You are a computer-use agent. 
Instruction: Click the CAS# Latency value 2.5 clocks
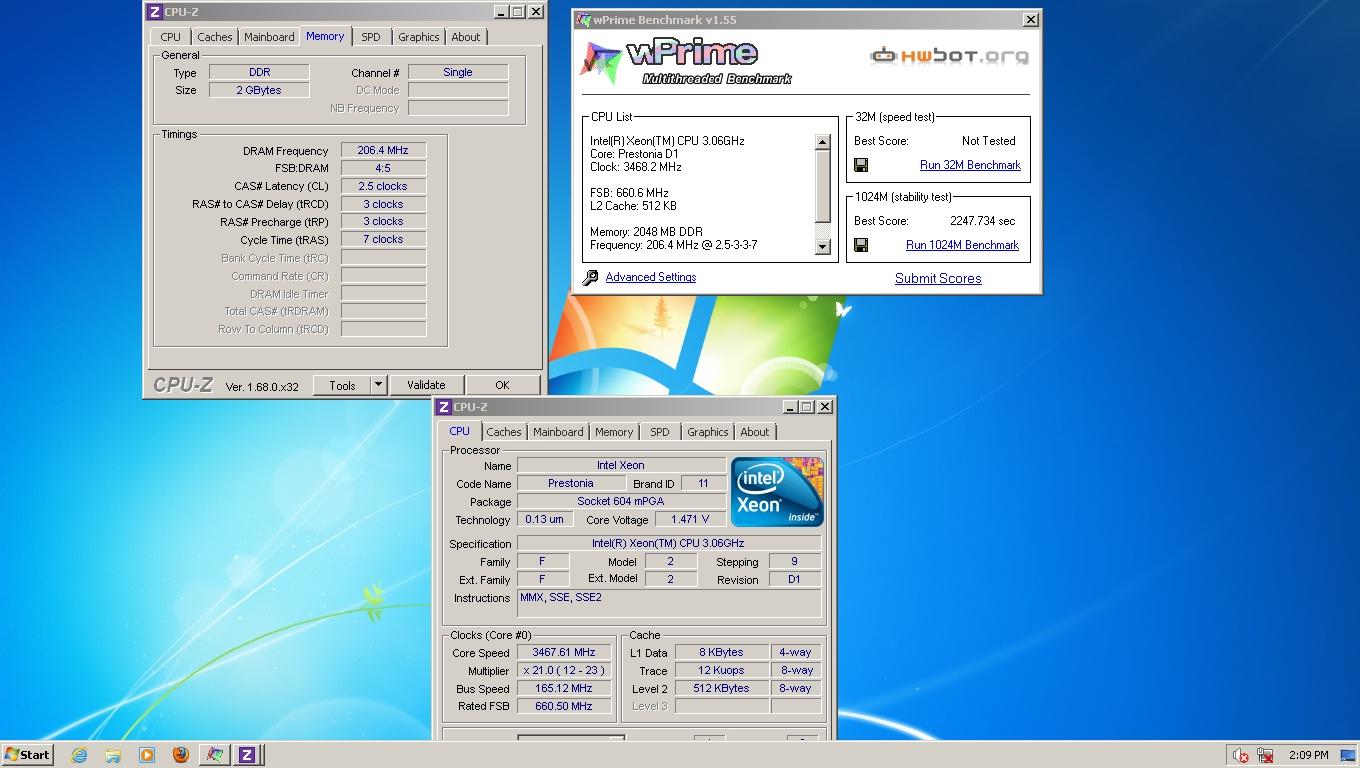pos(383,186)
